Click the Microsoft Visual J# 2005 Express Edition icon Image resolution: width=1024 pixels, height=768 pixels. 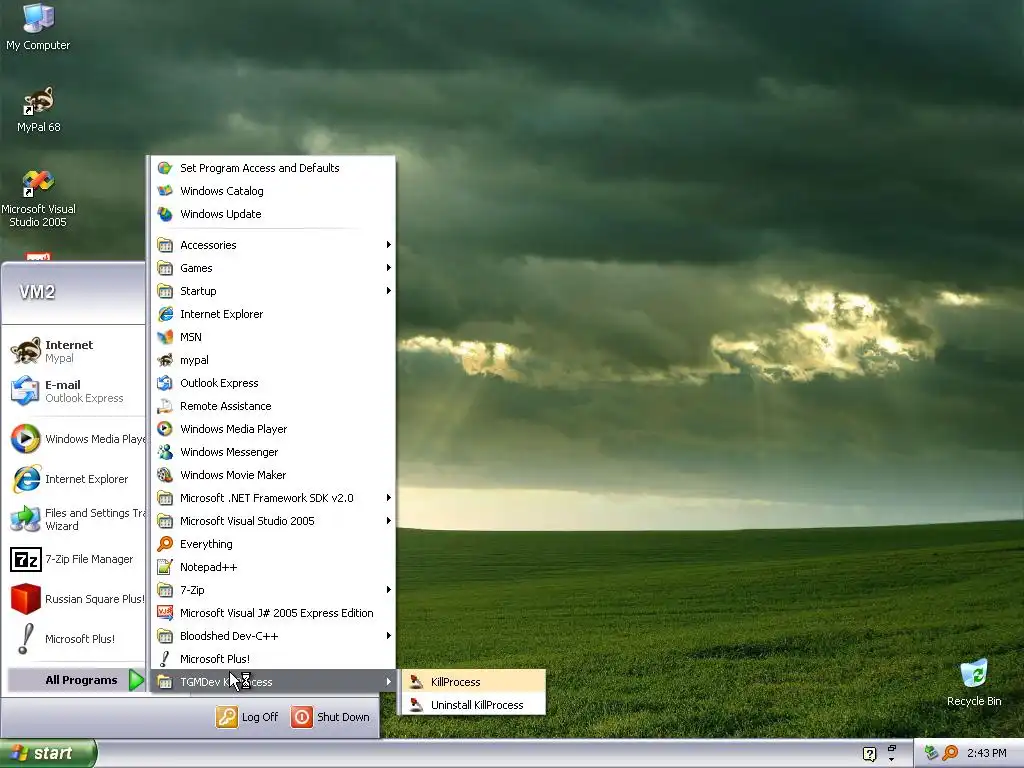165,613
